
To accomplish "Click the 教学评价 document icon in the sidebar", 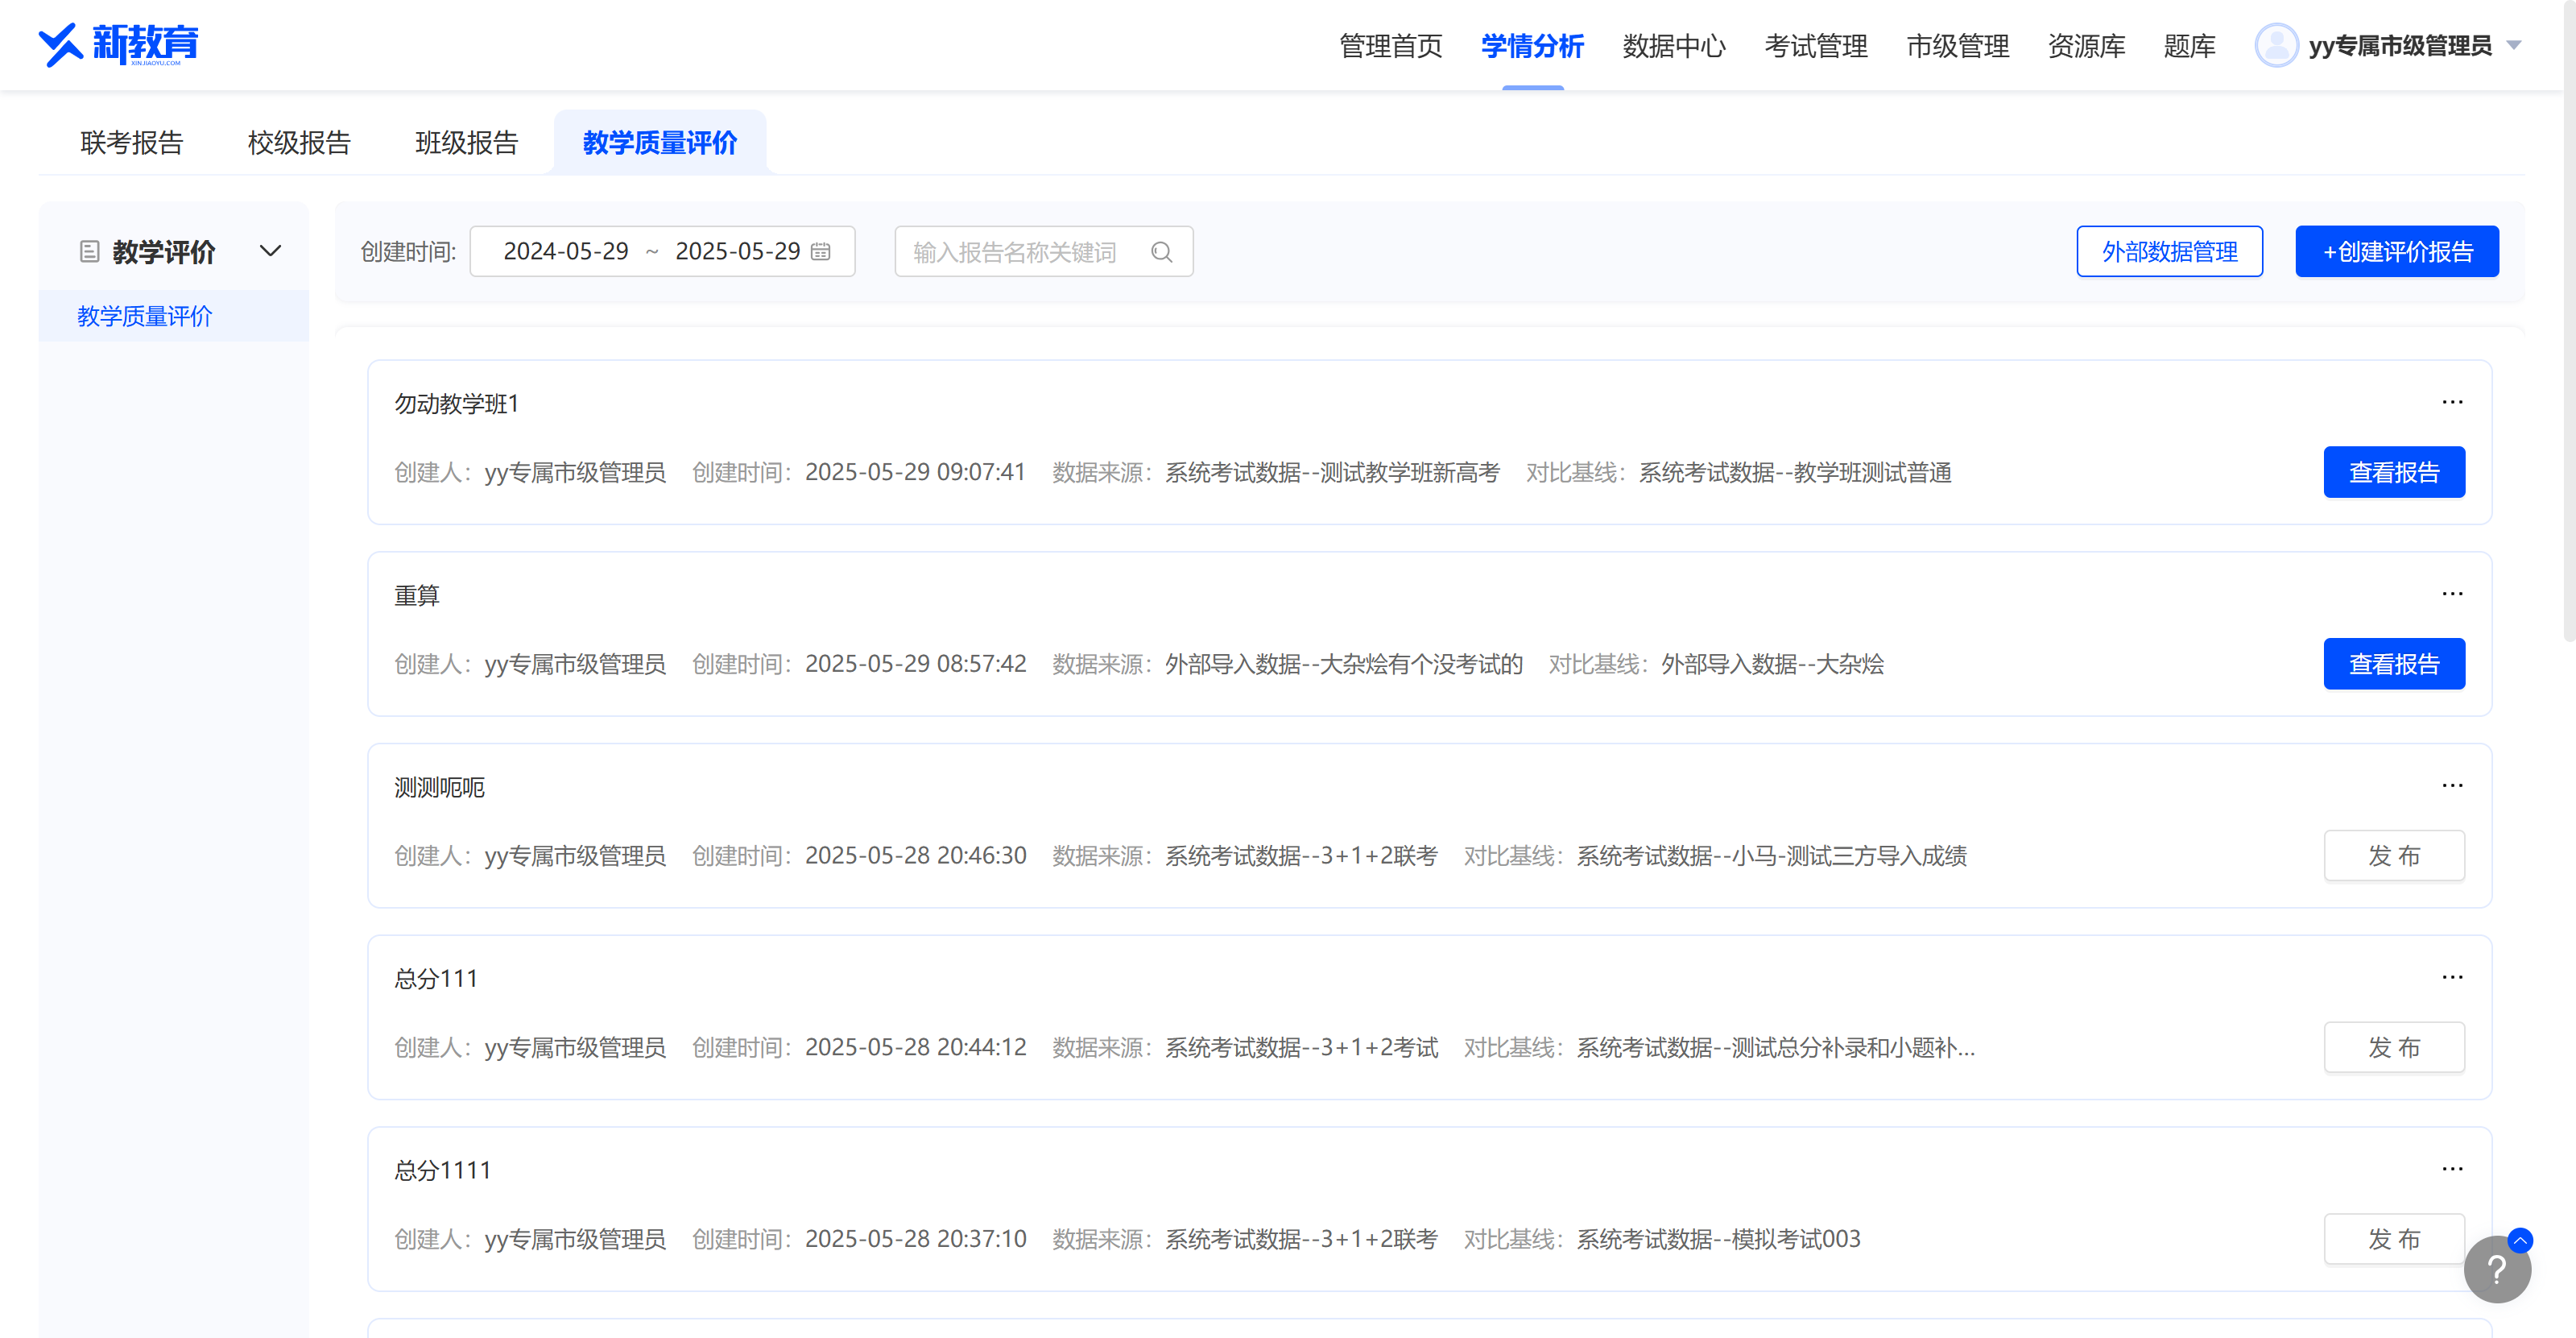I will coord(89,252).
